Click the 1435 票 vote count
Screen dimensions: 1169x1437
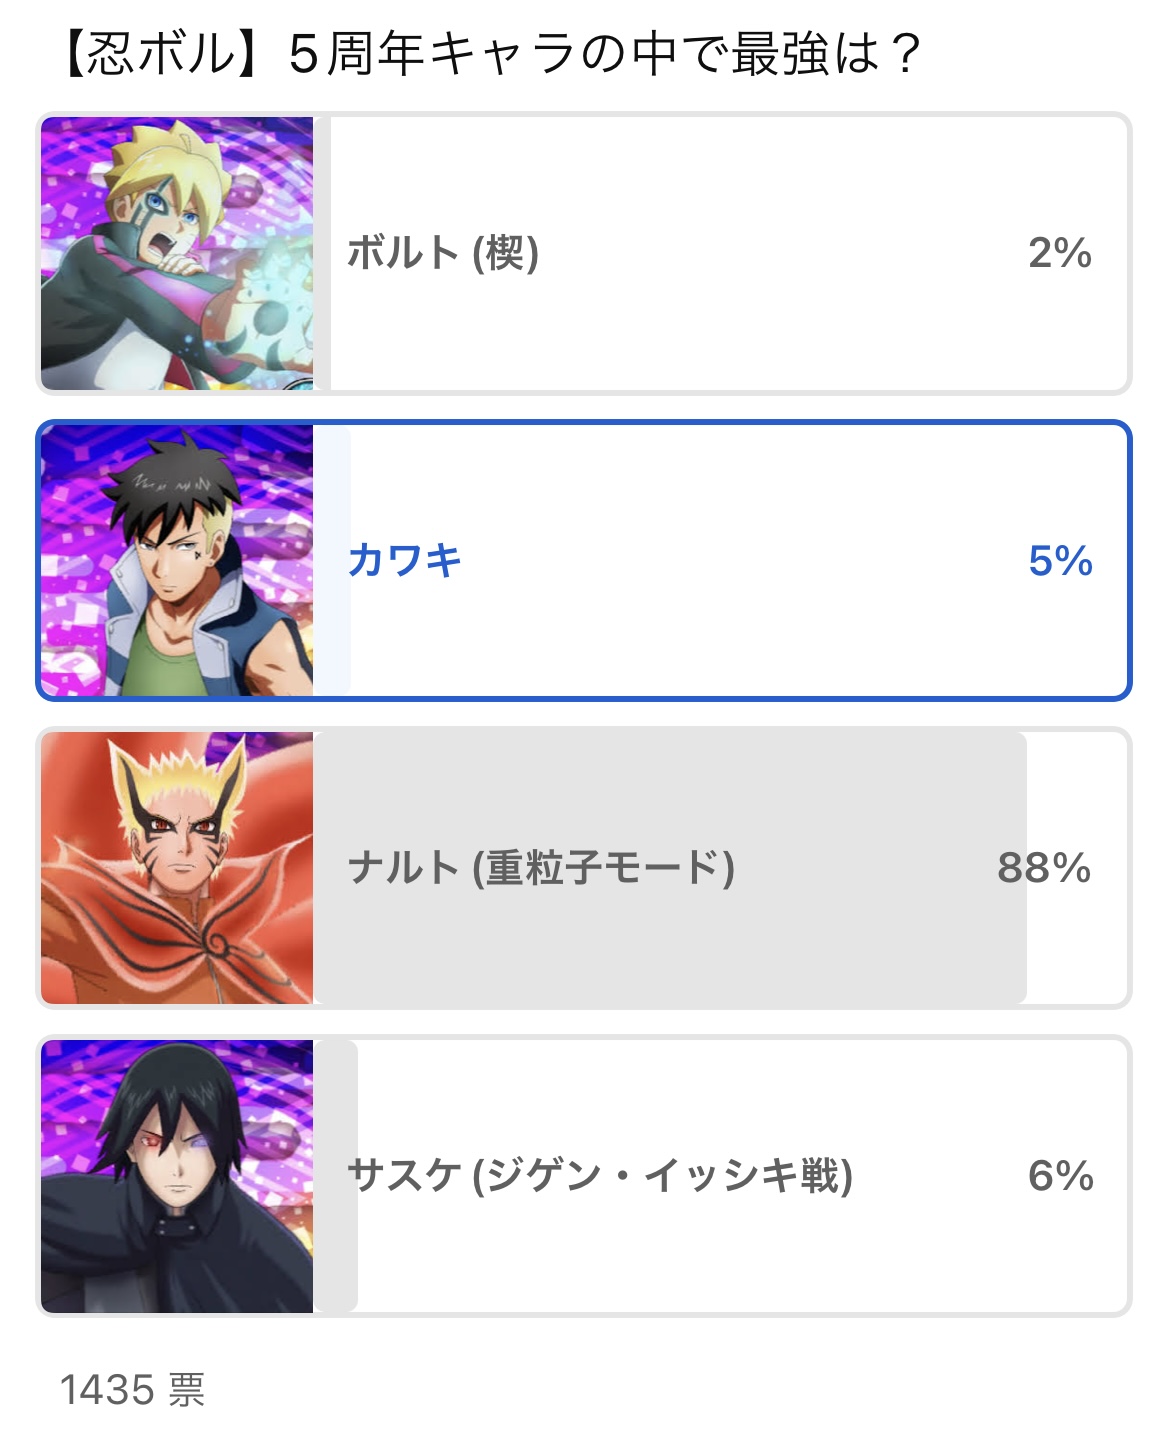(133, 1390)
